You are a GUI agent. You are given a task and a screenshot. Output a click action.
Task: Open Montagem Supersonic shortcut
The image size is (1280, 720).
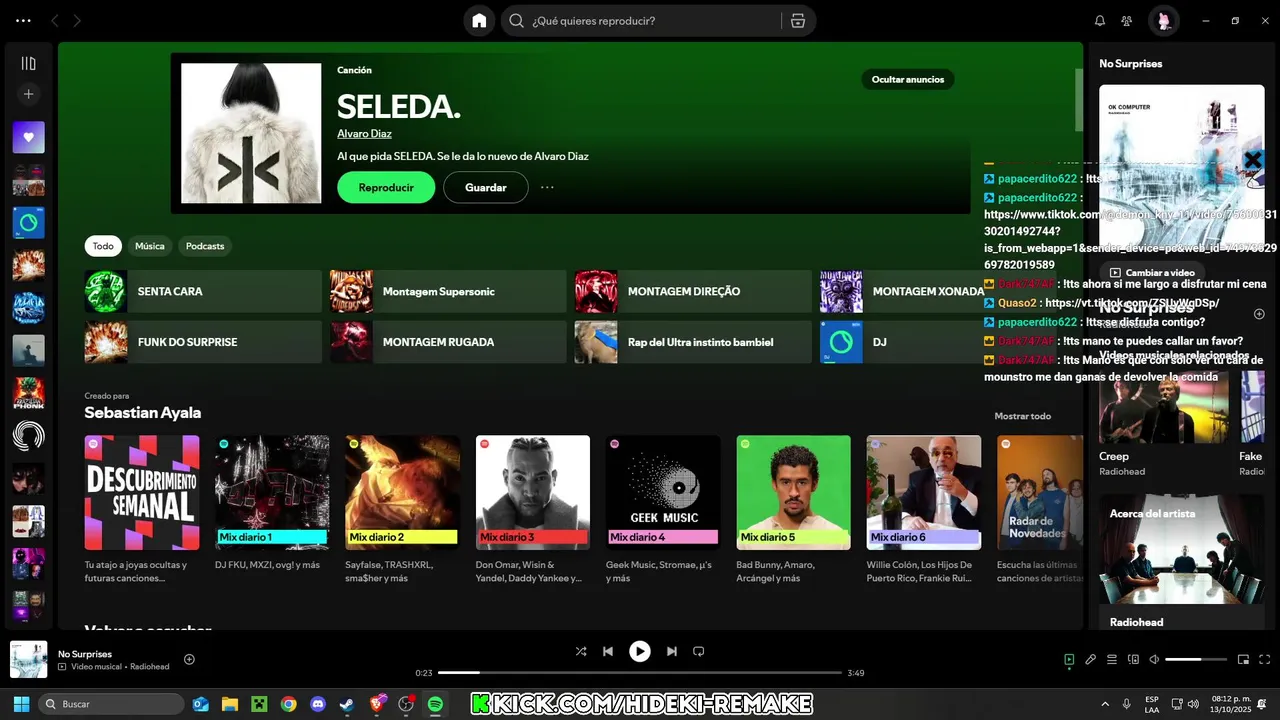(448, 291)
